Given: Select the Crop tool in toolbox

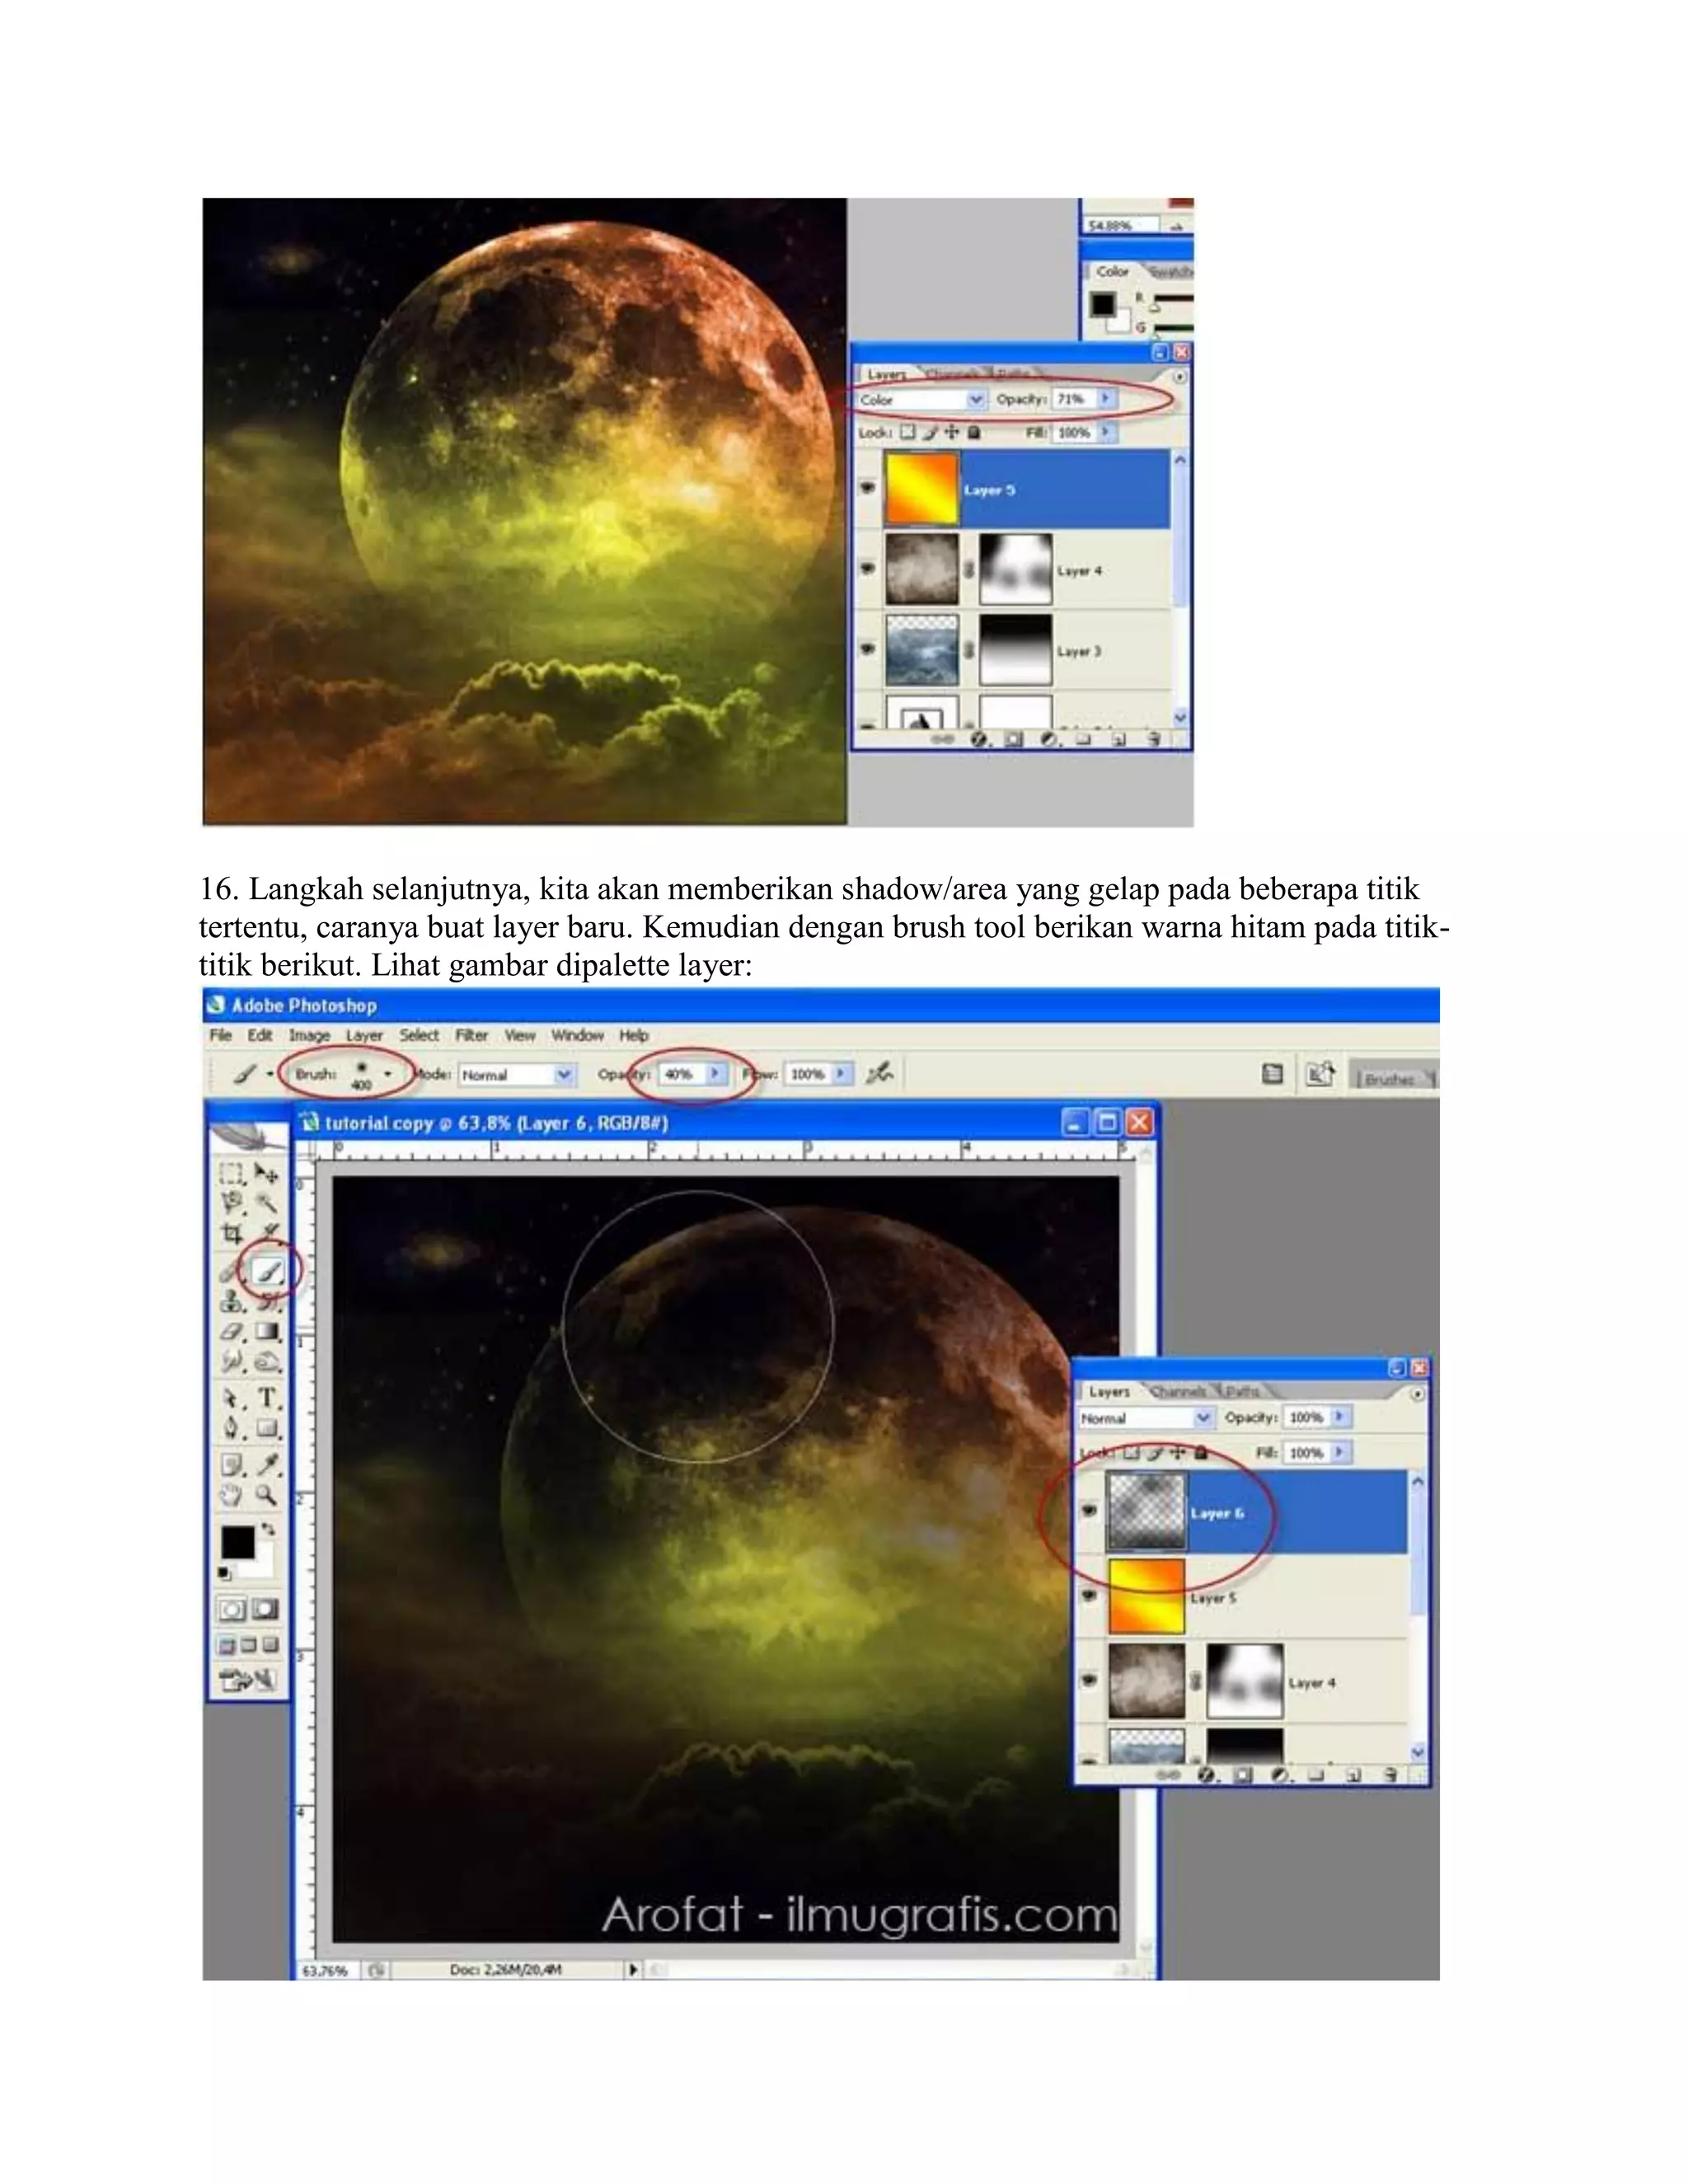Looking at the screenshot, I should pyautogui.click(x=232, y=1233).
